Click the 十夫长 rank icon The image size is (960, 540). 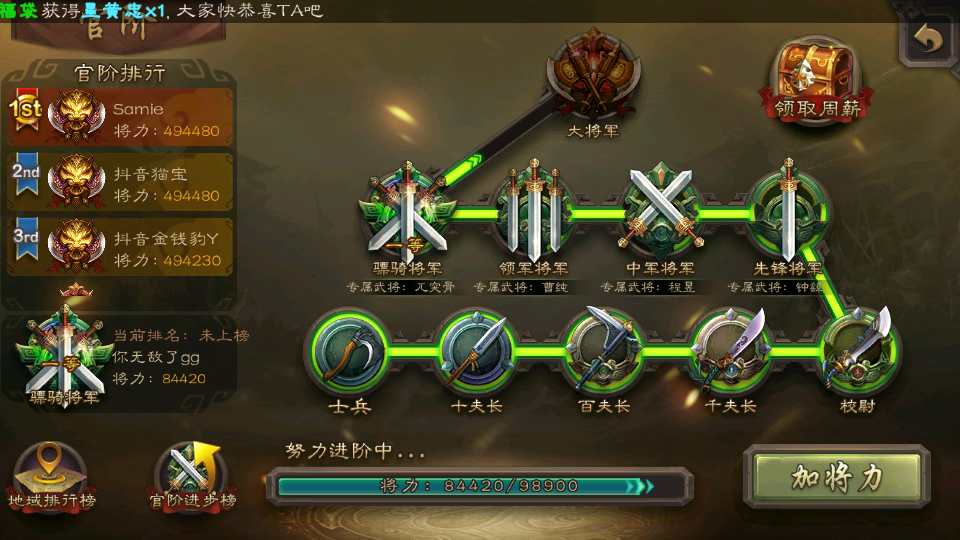click(477, 351)
